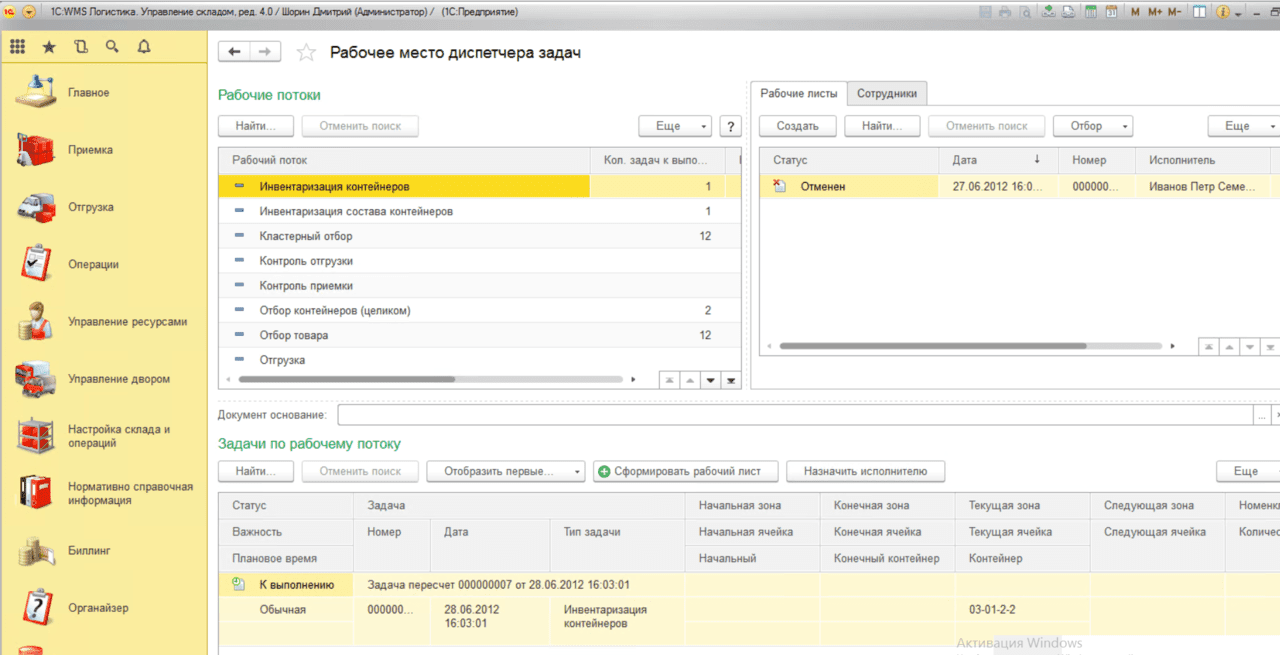Open global search magnifier icon

(112, 46)
